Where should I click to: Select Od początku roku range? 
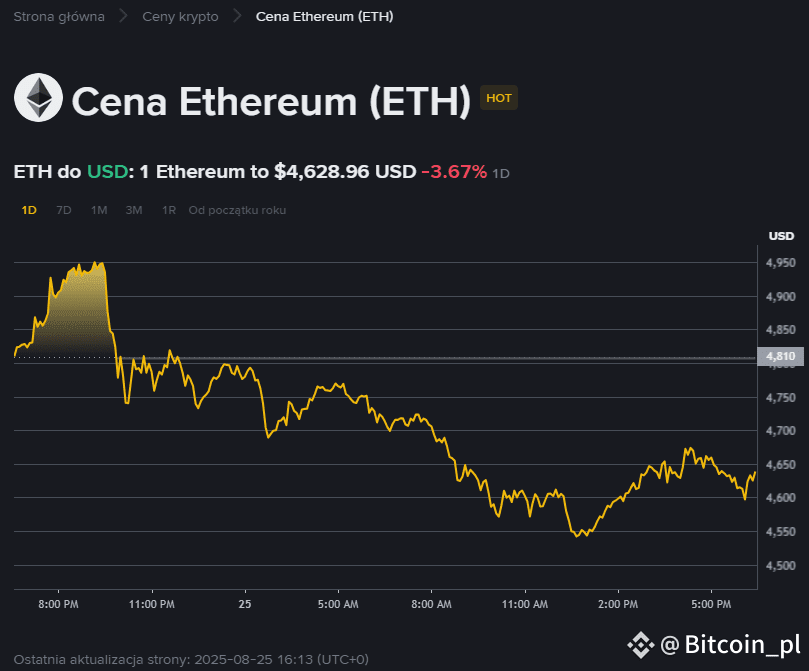point(237,210)
